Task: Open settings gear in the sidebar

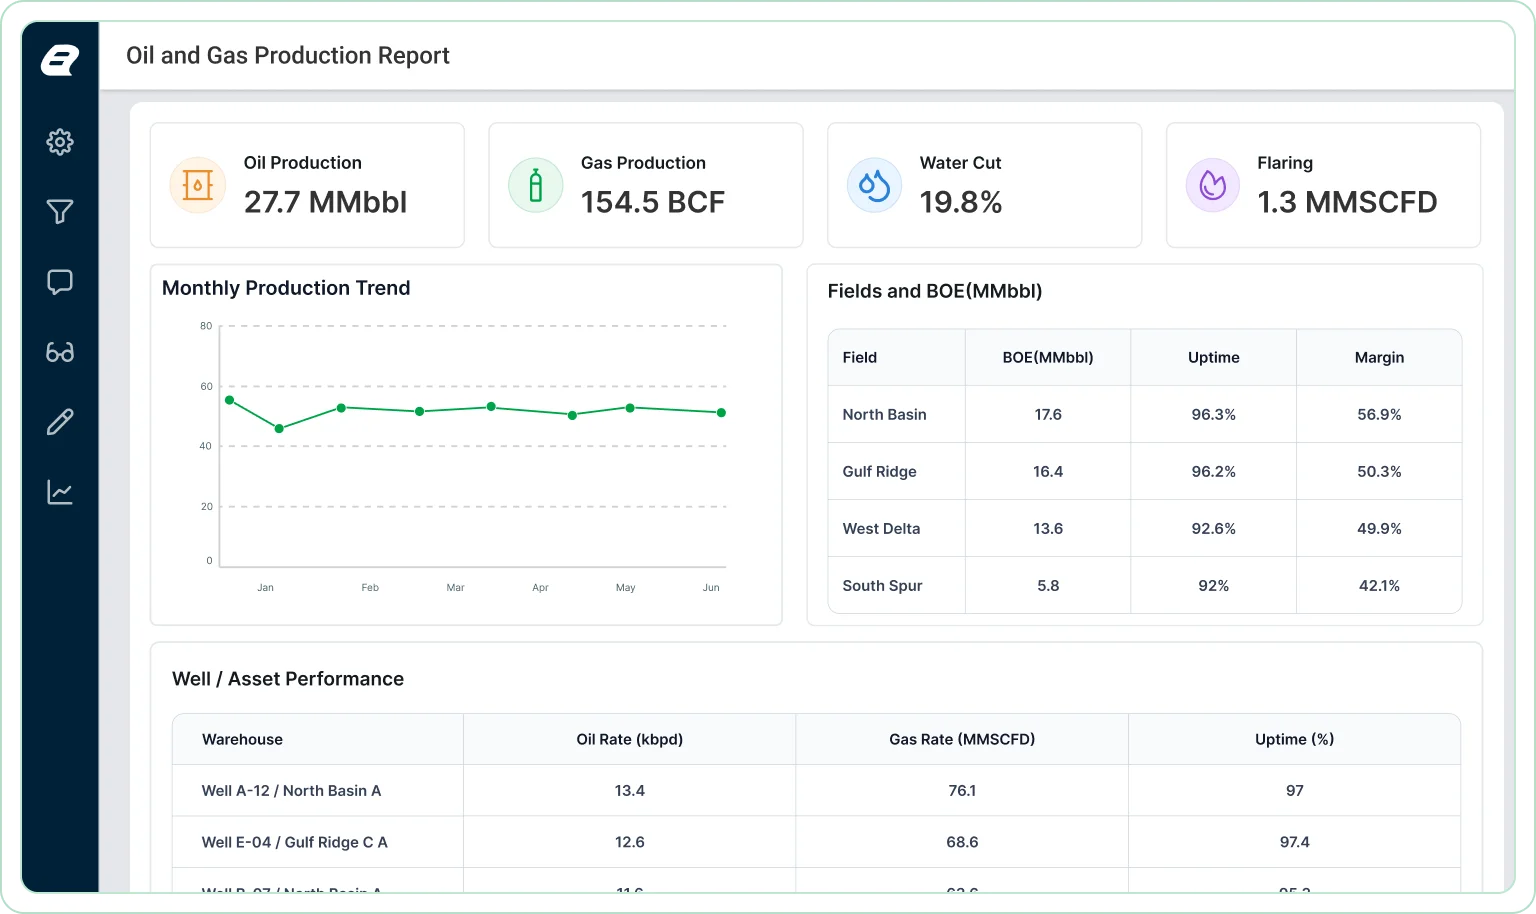Action: tap(60, 142)
